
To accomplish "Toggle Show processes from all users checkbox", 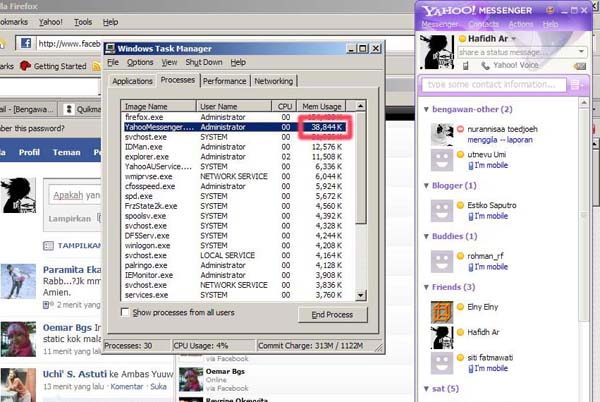I will 125,312.
